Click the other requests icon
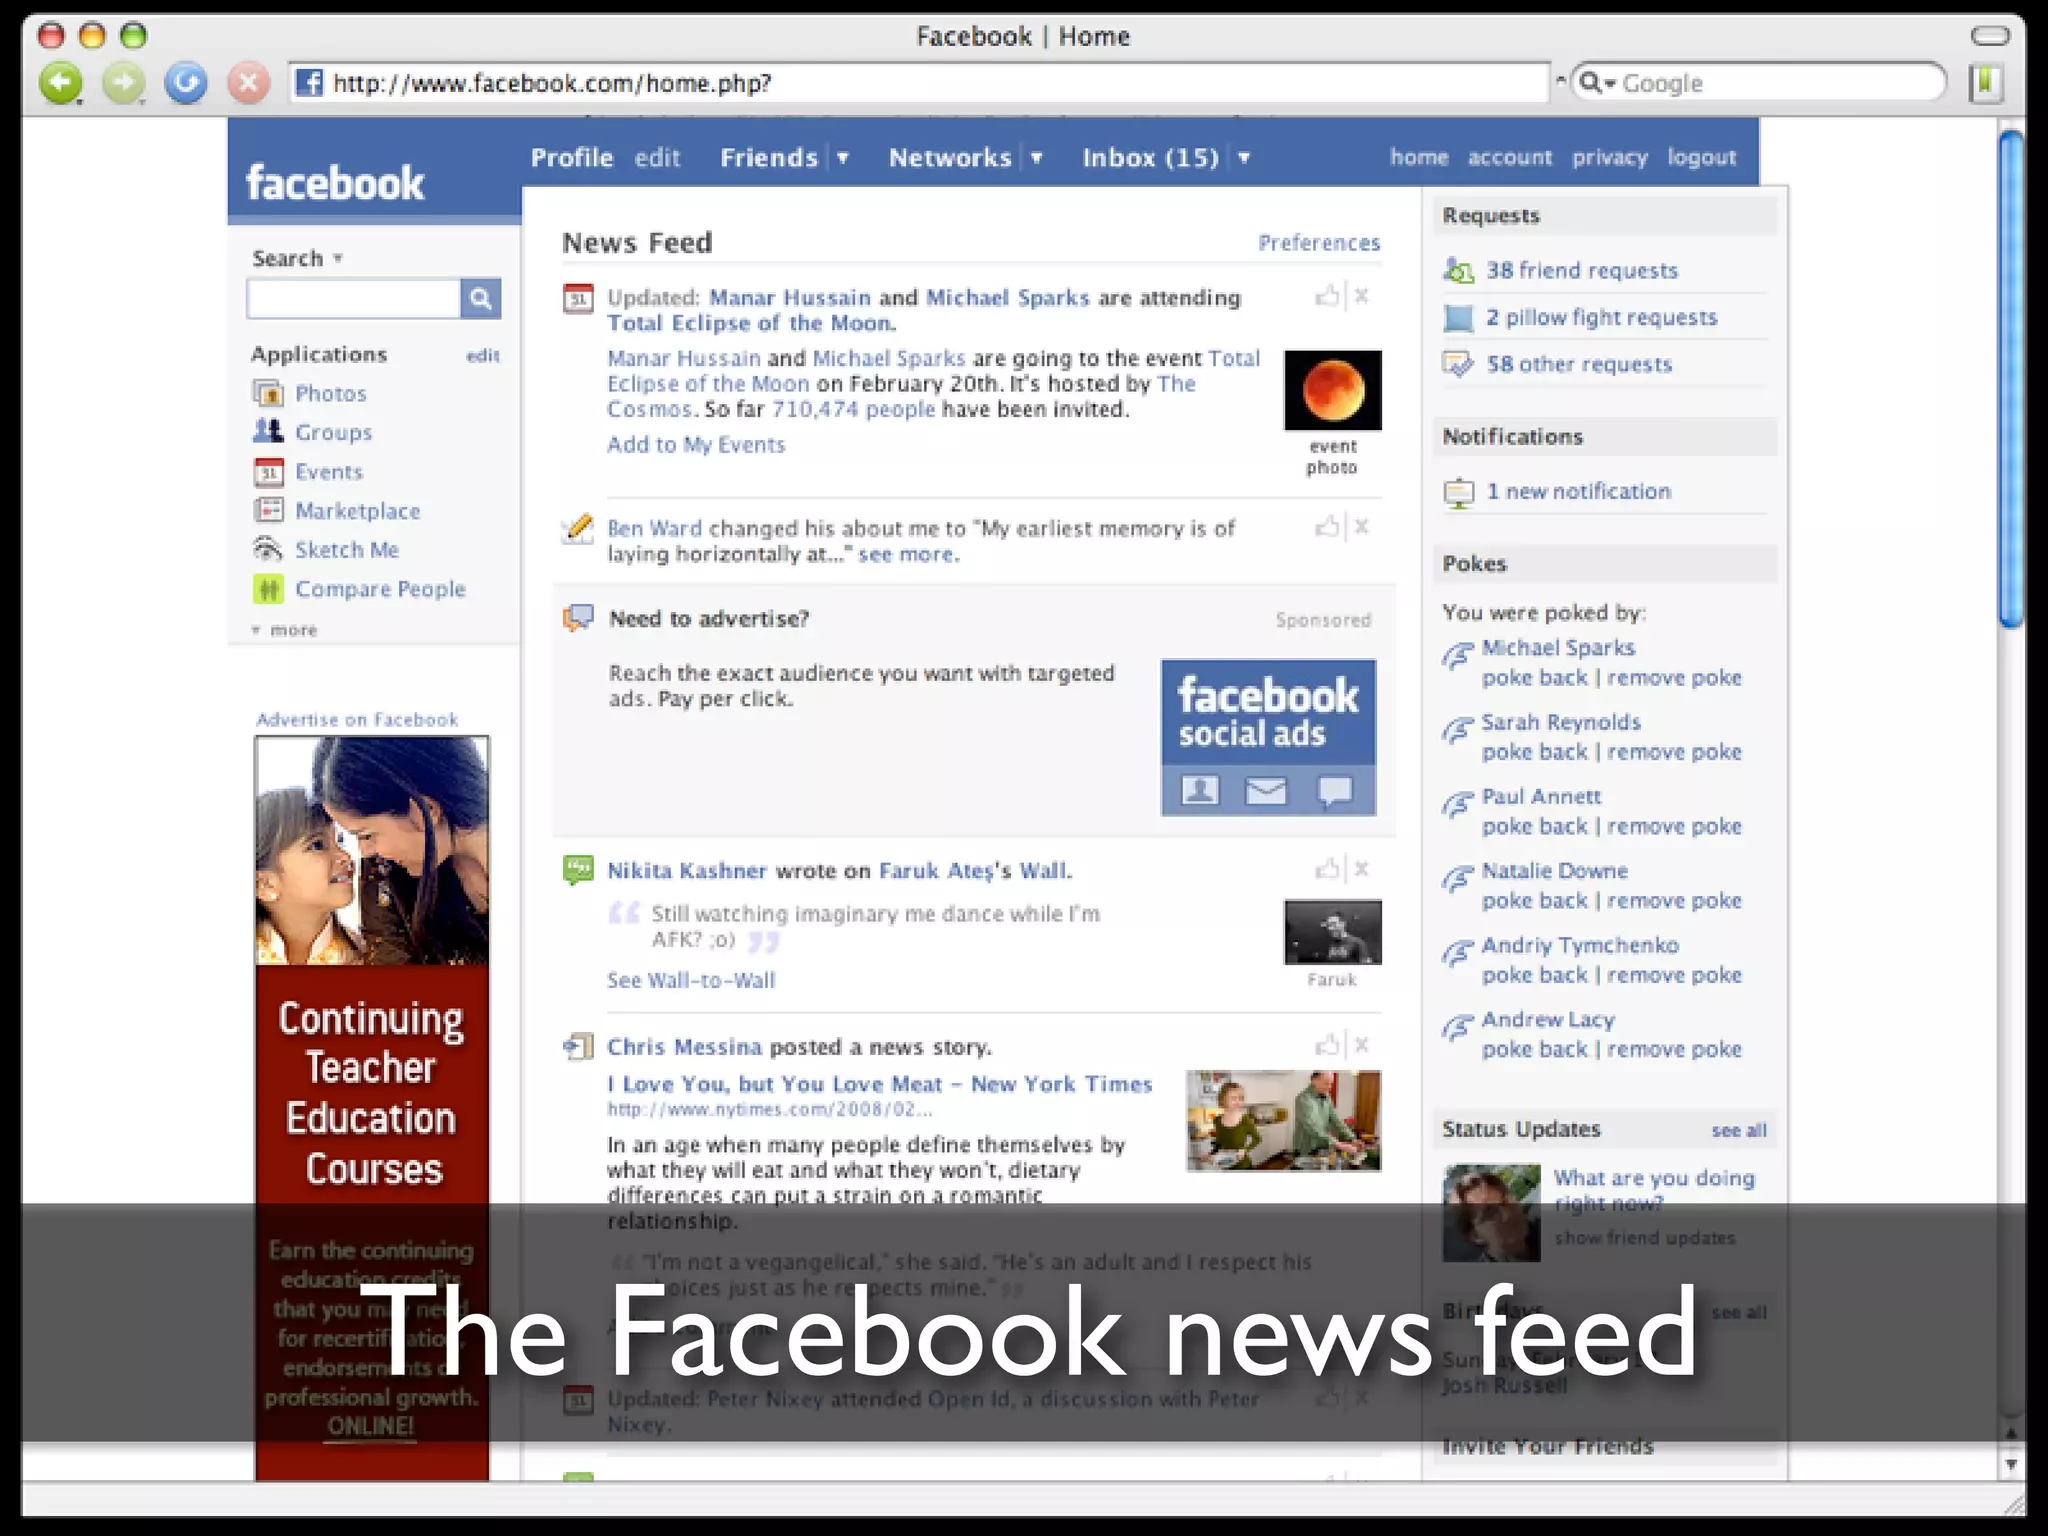Screen dimensions: 2048x1536 click(x=1459, y=364)
